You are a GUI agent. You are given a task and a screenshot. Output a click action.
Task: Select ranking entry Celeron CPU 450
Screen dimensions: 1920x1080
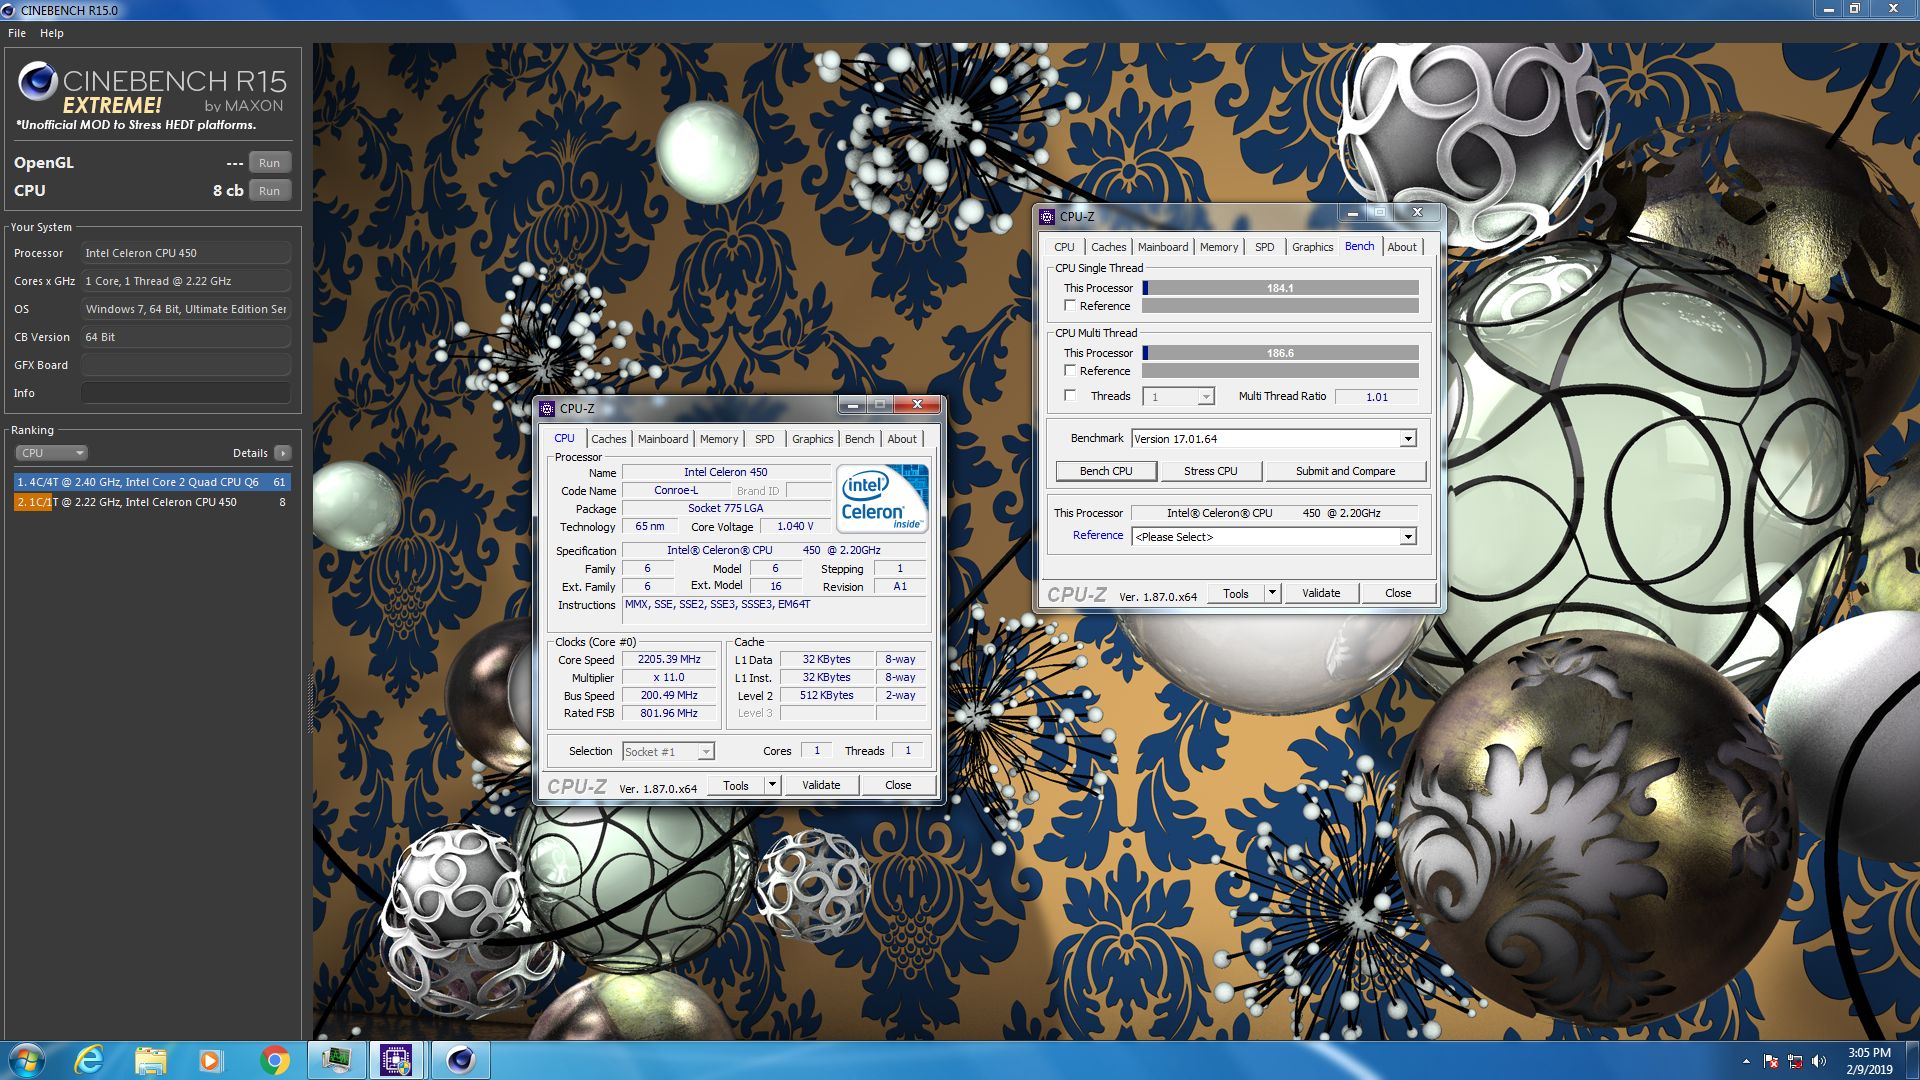pos(152,502)
